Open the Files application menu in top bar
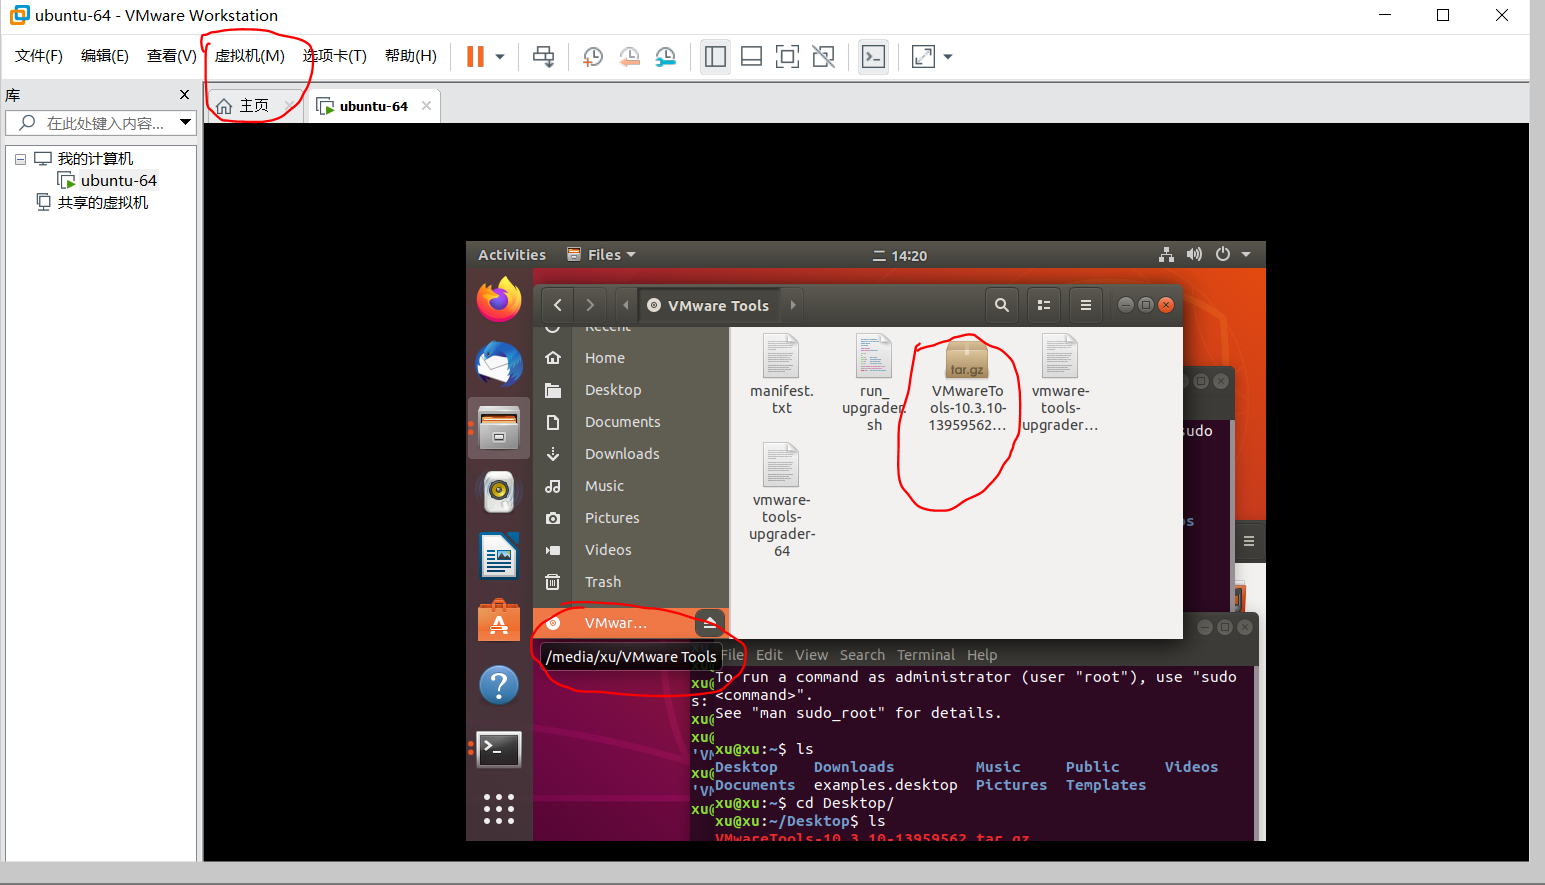This screenshot has width=1545, height=885. (x=601, y=255)
